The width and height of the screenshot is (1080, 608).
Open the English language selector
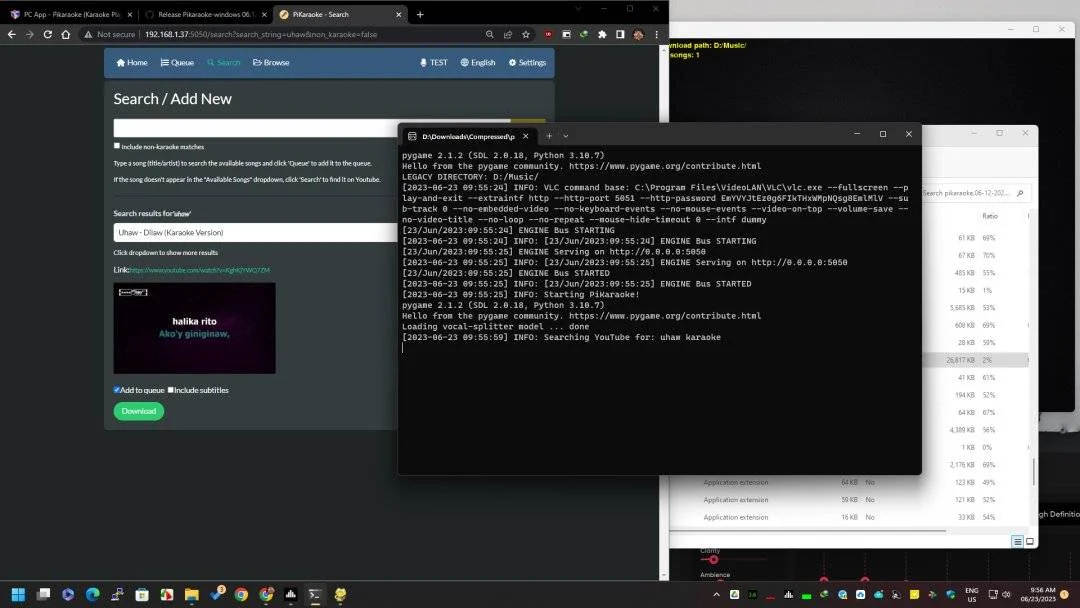tap(478, 63)
